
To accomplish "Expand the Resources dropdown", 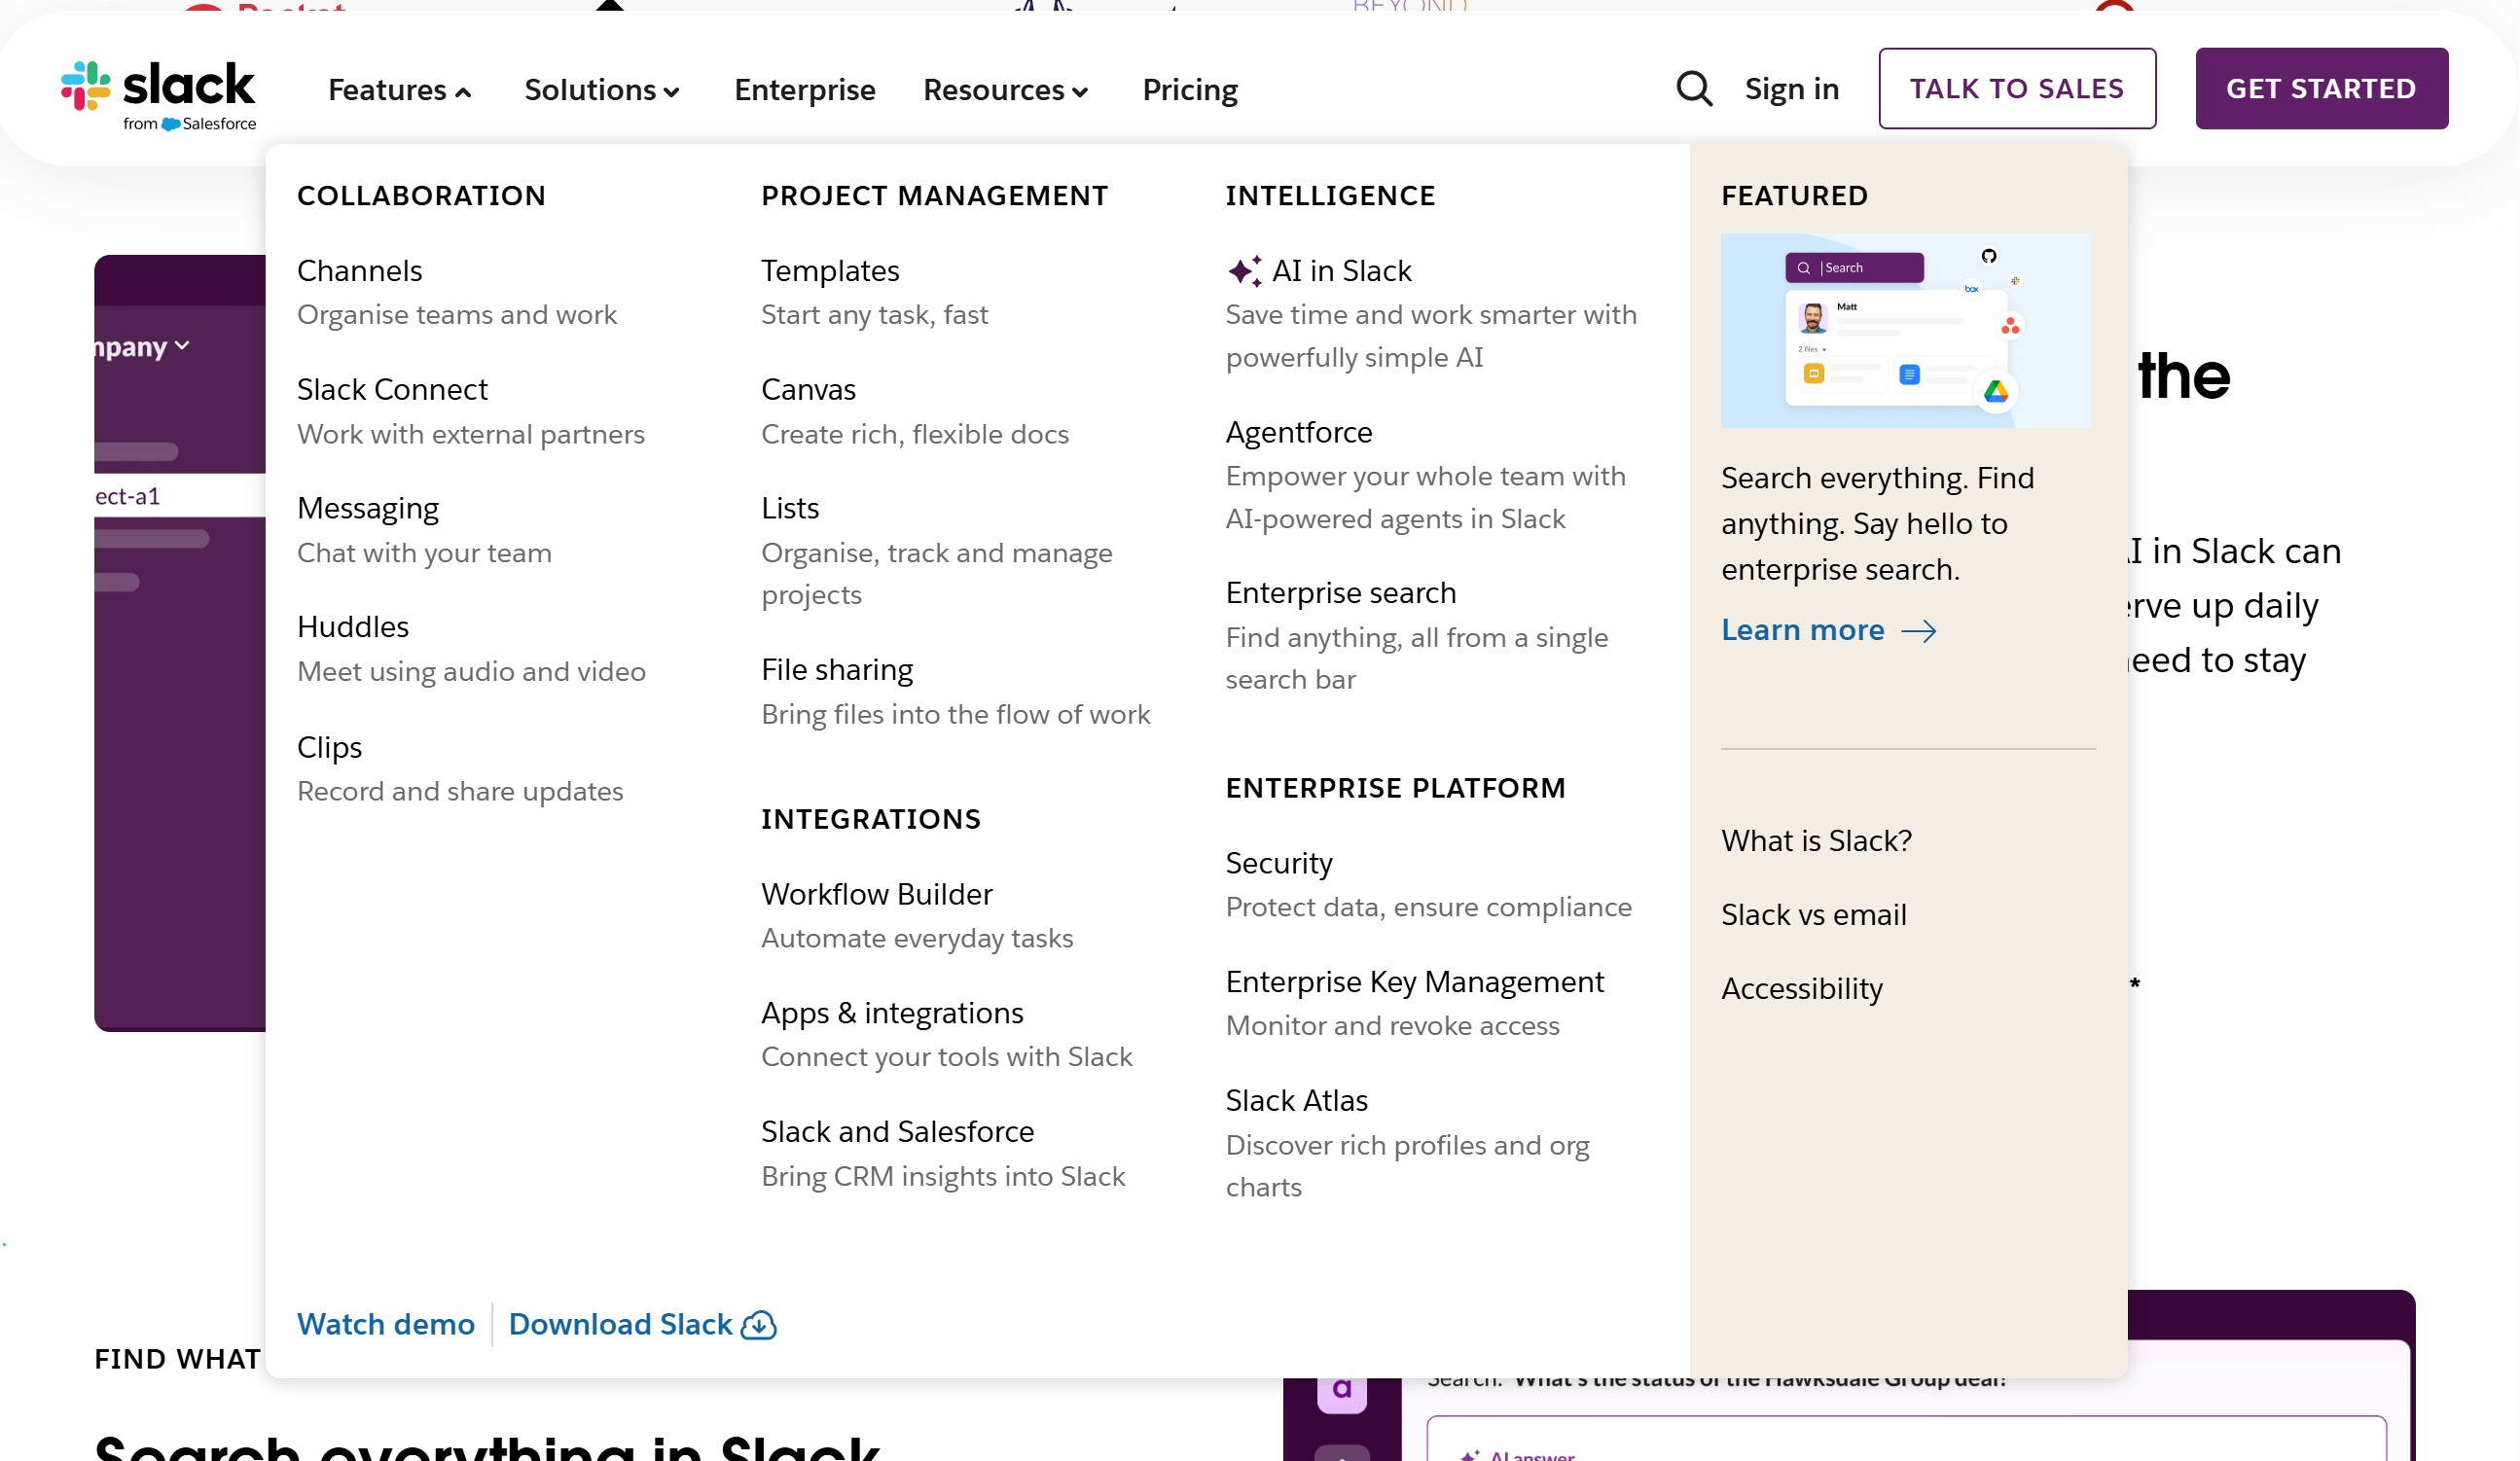I will tap(1006, 90).
